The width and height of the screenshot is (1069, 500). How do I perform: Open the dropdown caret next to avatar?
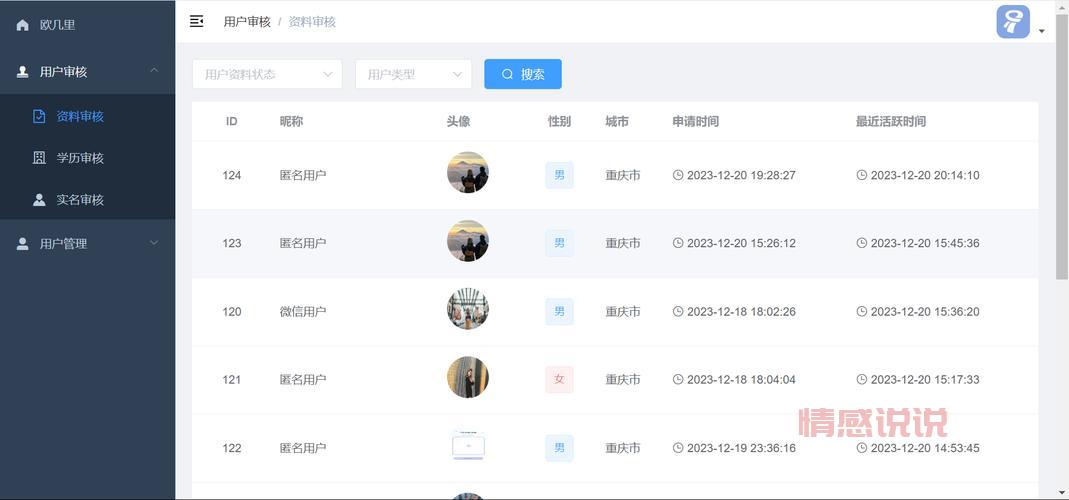tap(1042, 31)
